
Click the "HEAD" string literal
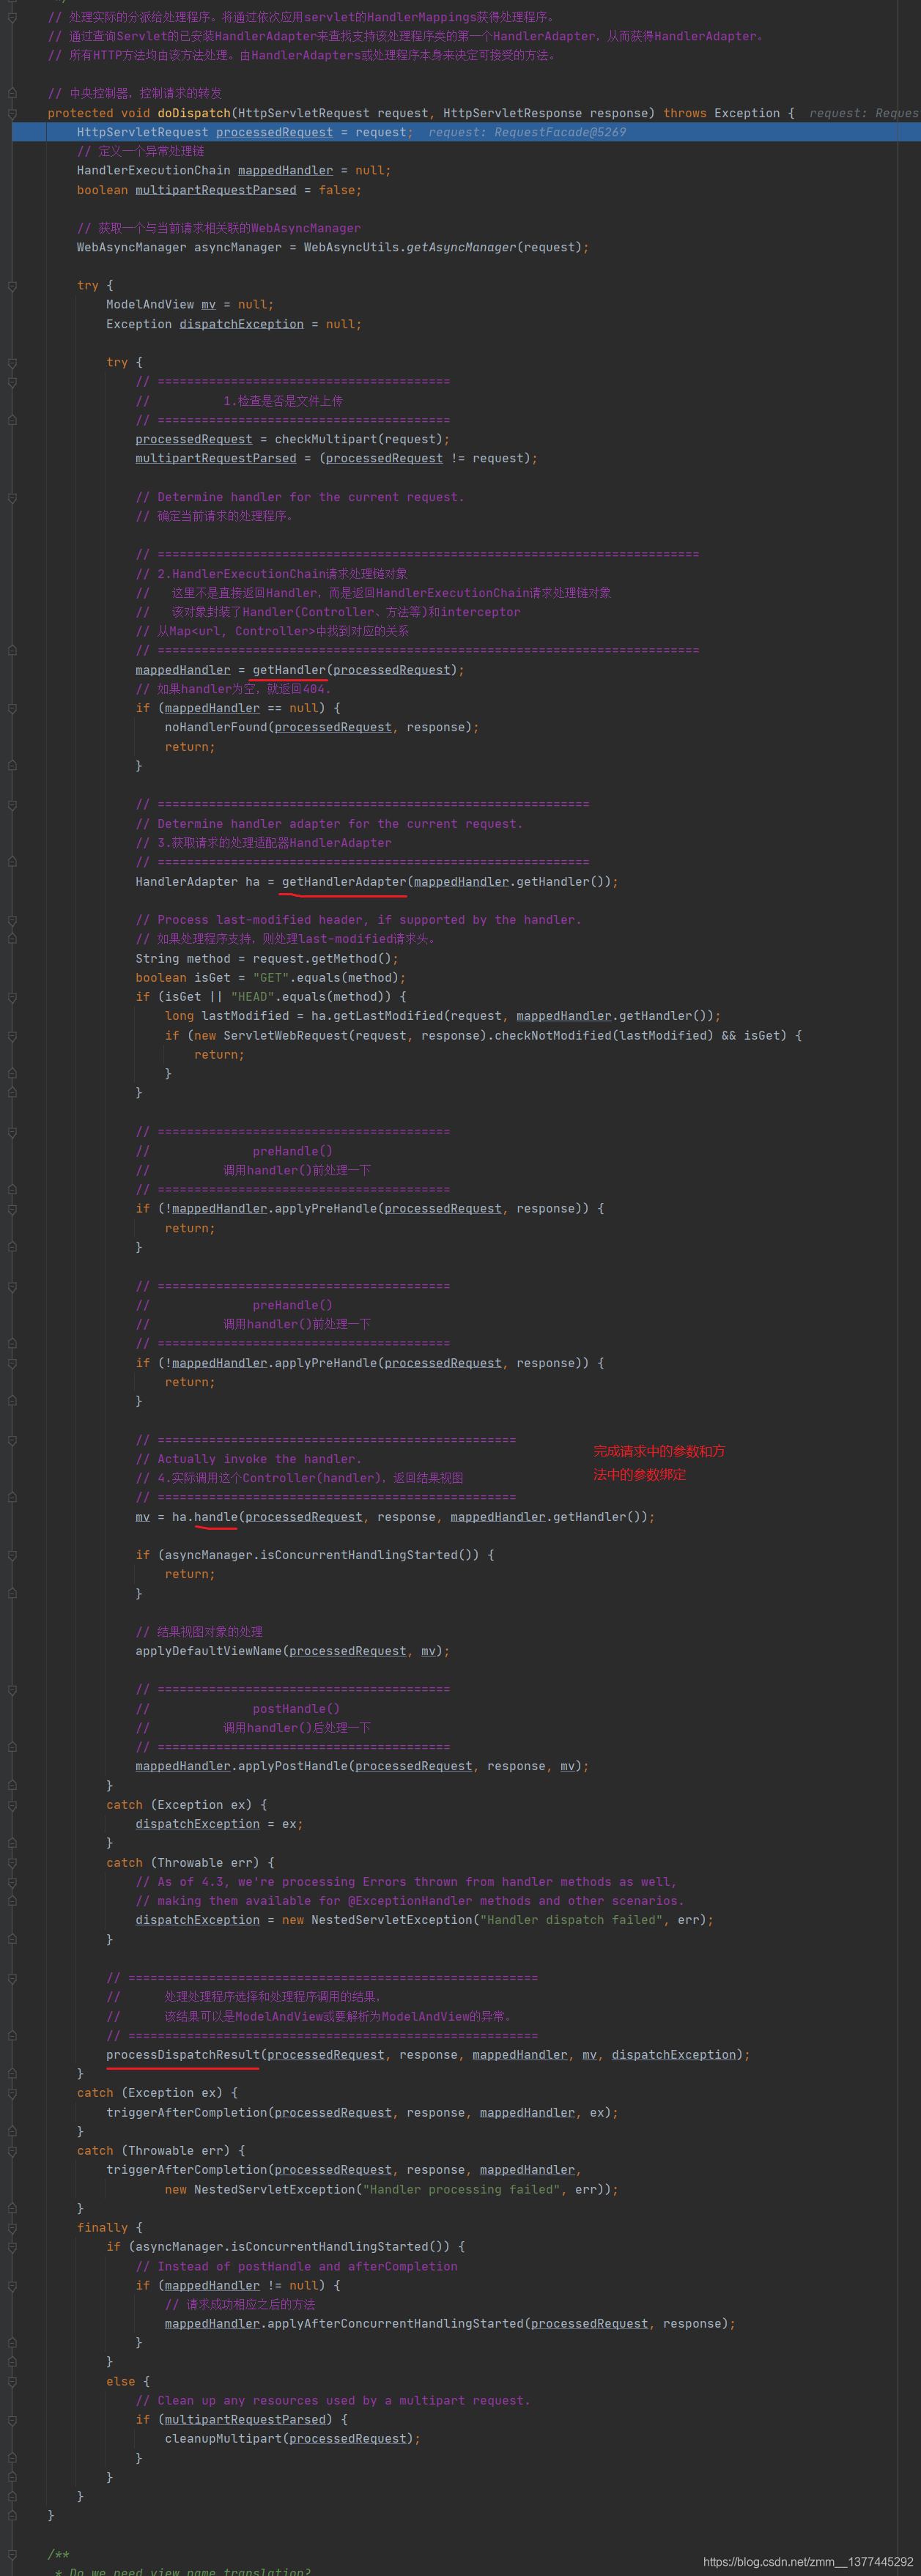(x=253, y=996)
